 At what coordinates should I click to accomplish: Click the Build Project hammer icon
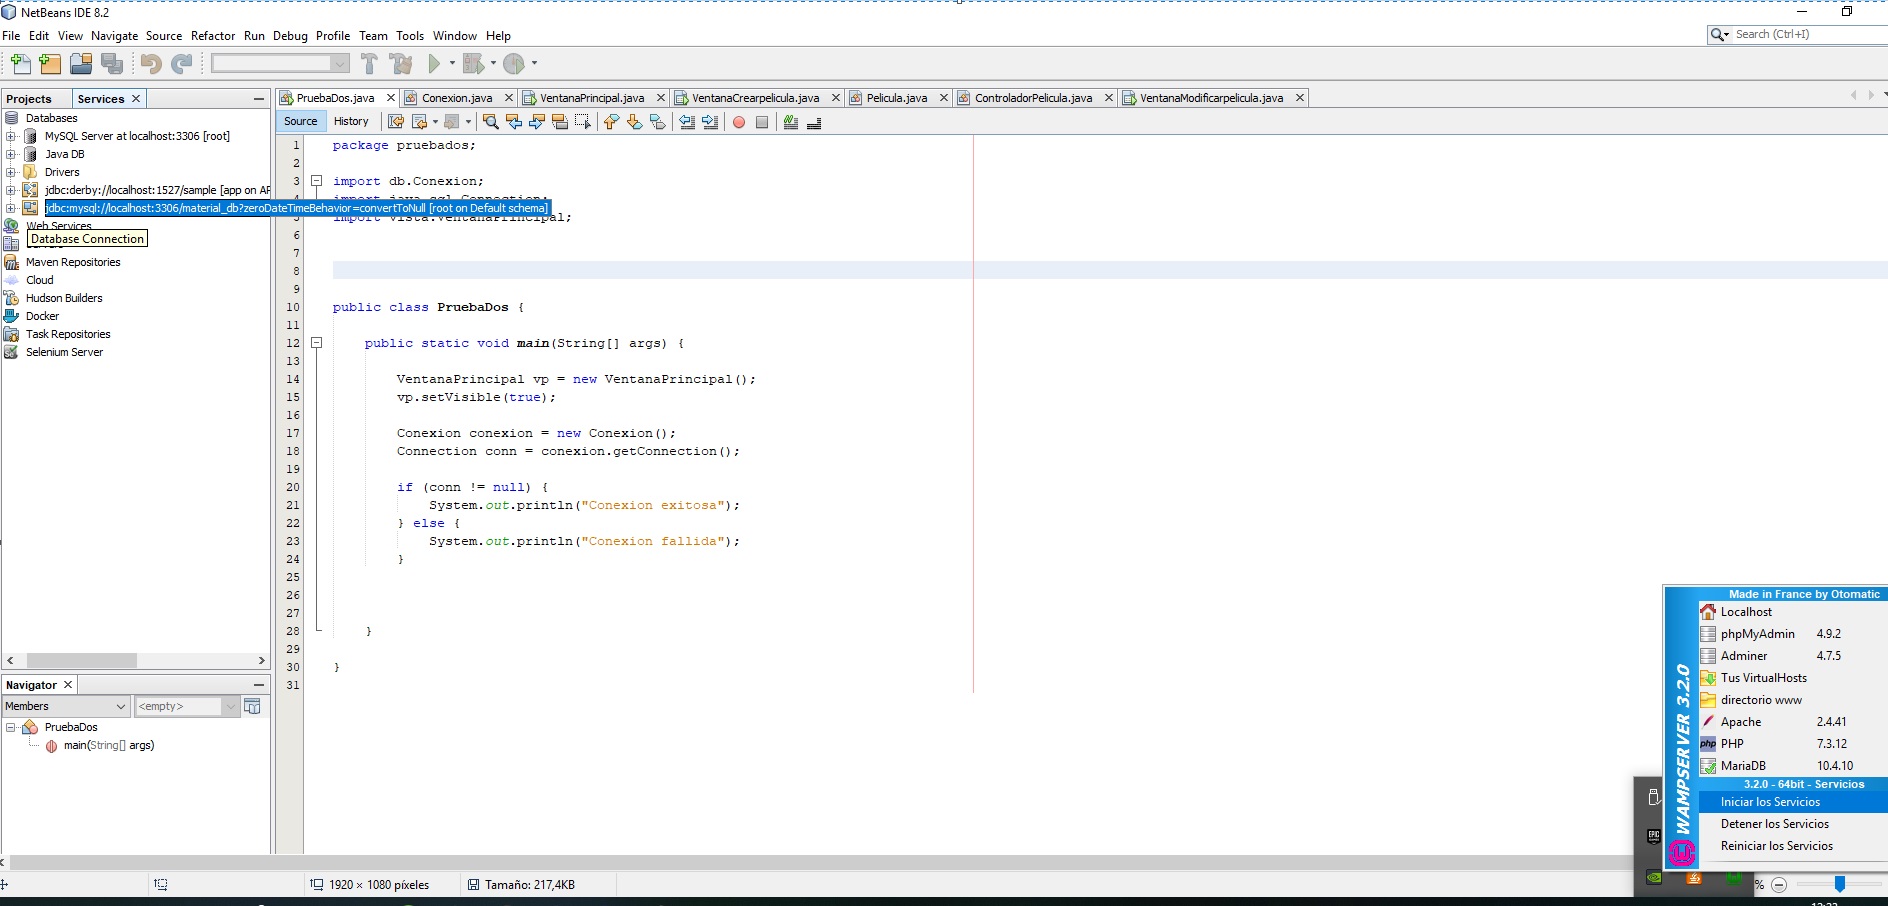pos(369,64)
